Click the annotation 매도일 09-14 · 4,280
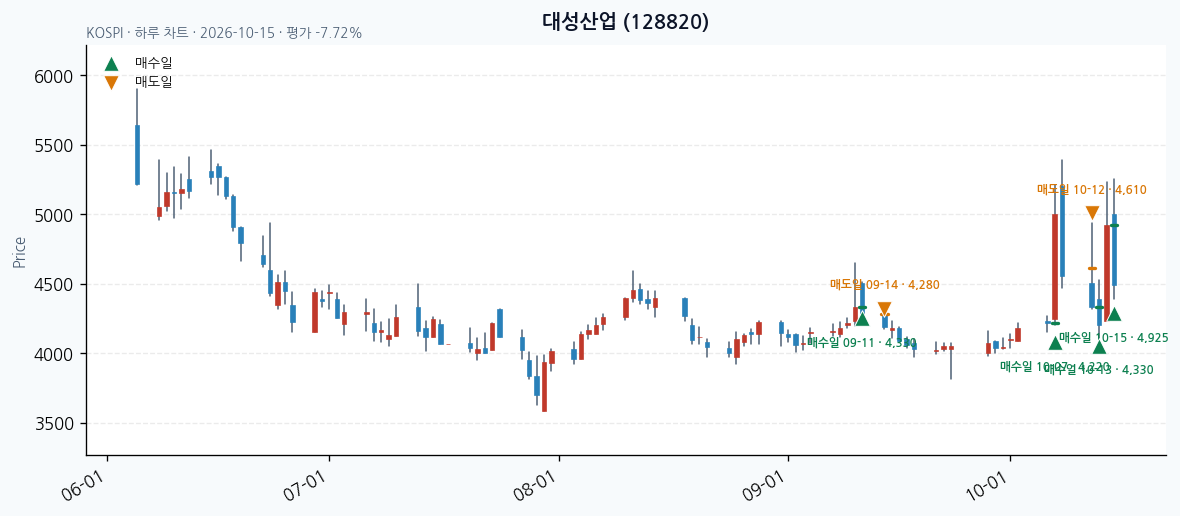The image size is (1180, 516). [x=884, y=284]
